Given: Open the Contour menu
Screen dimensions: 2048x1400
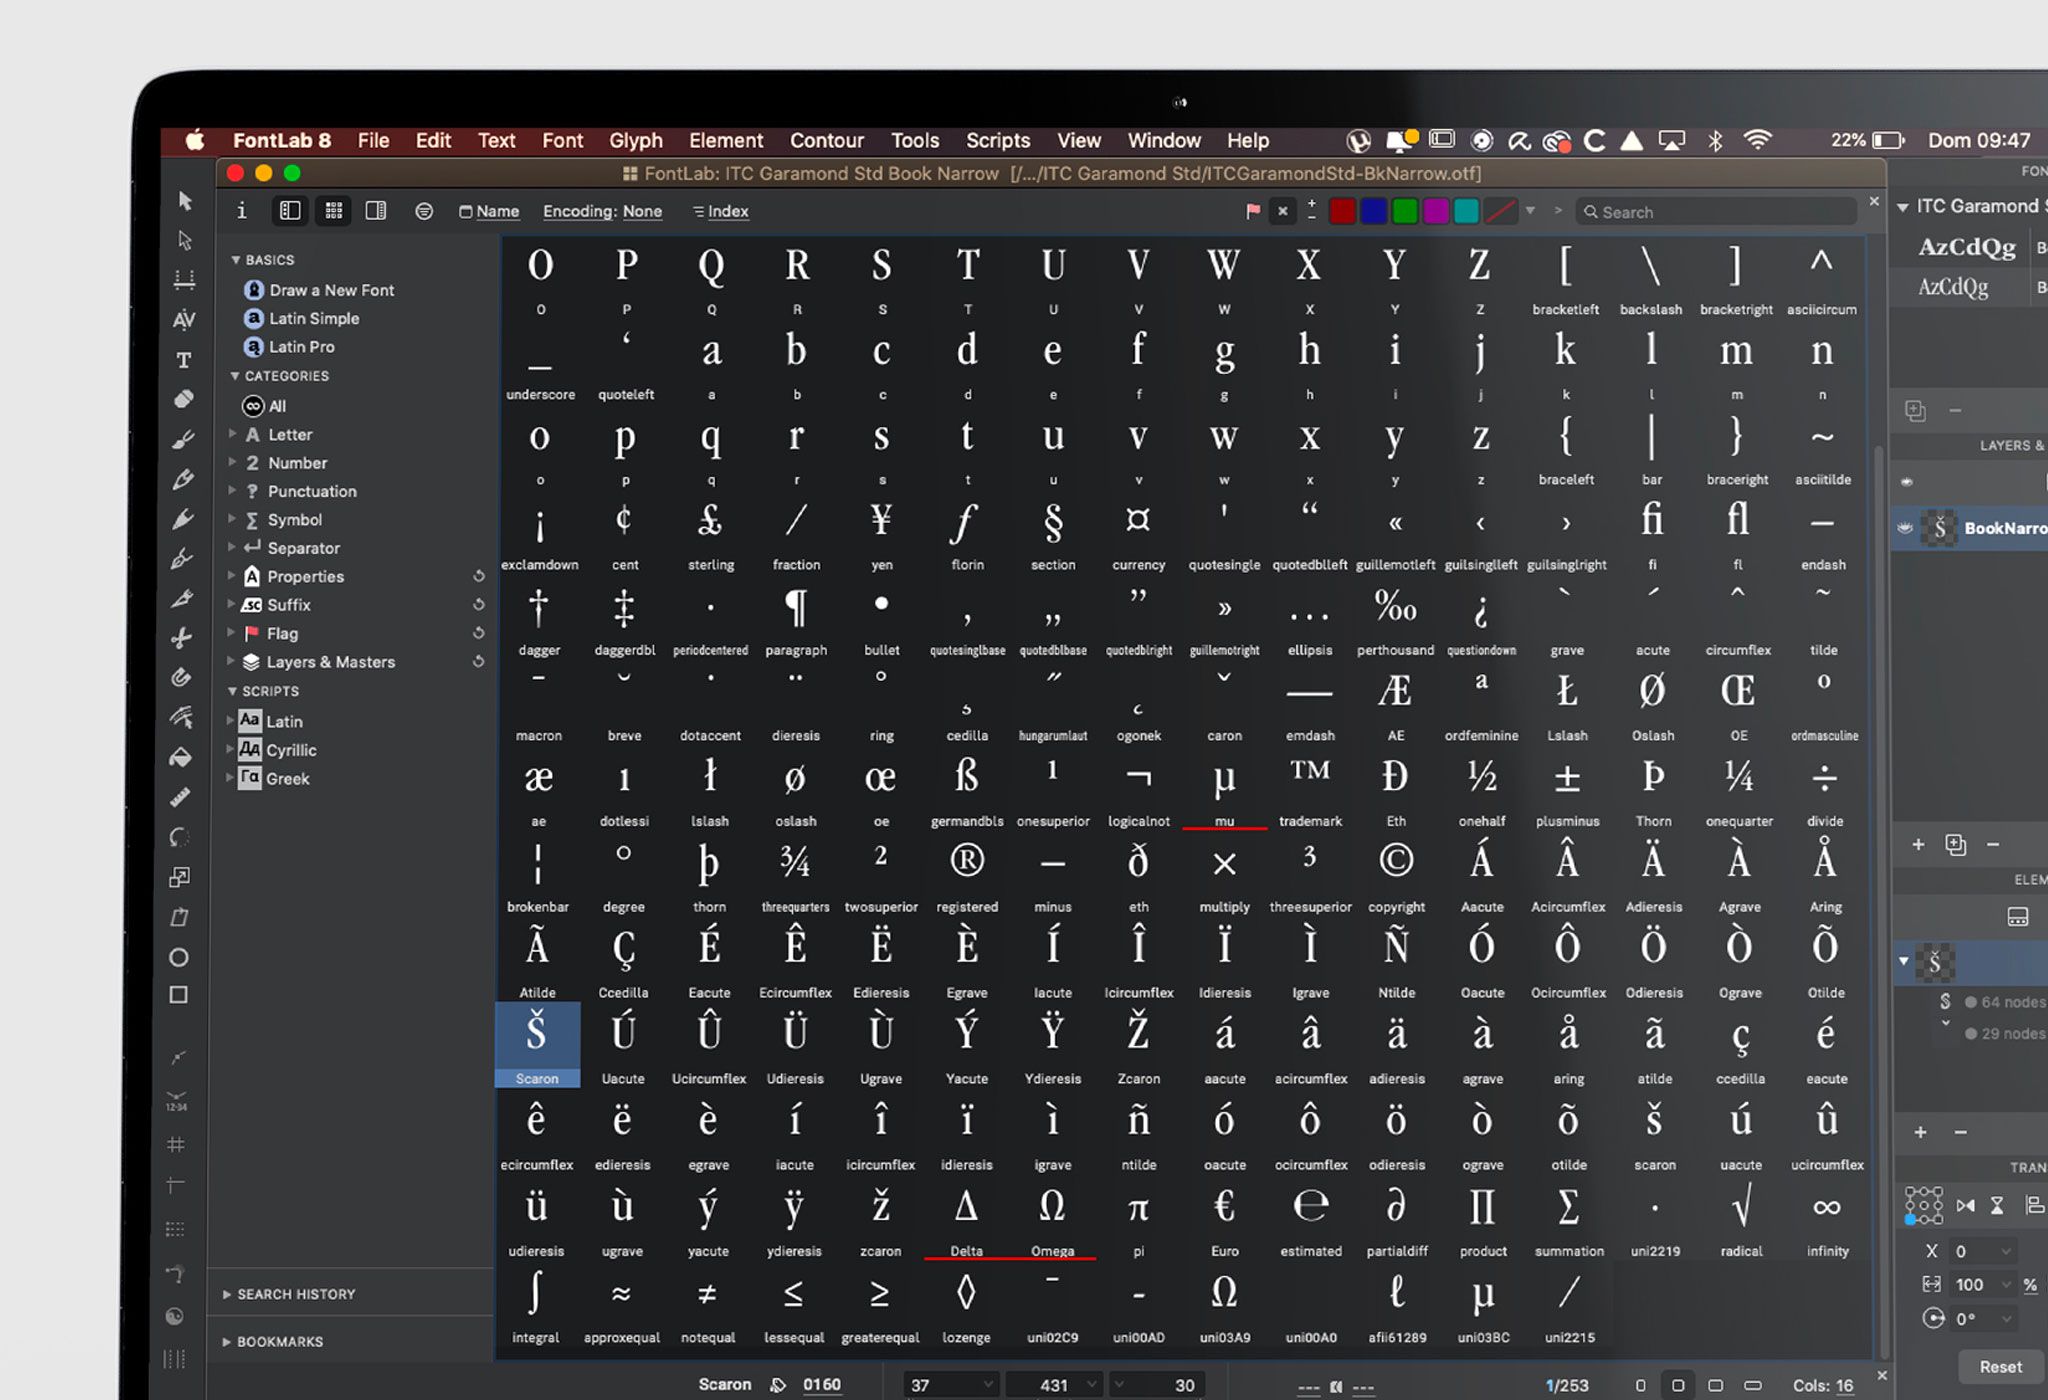Looking at the screenshot, I should [826, 140].
